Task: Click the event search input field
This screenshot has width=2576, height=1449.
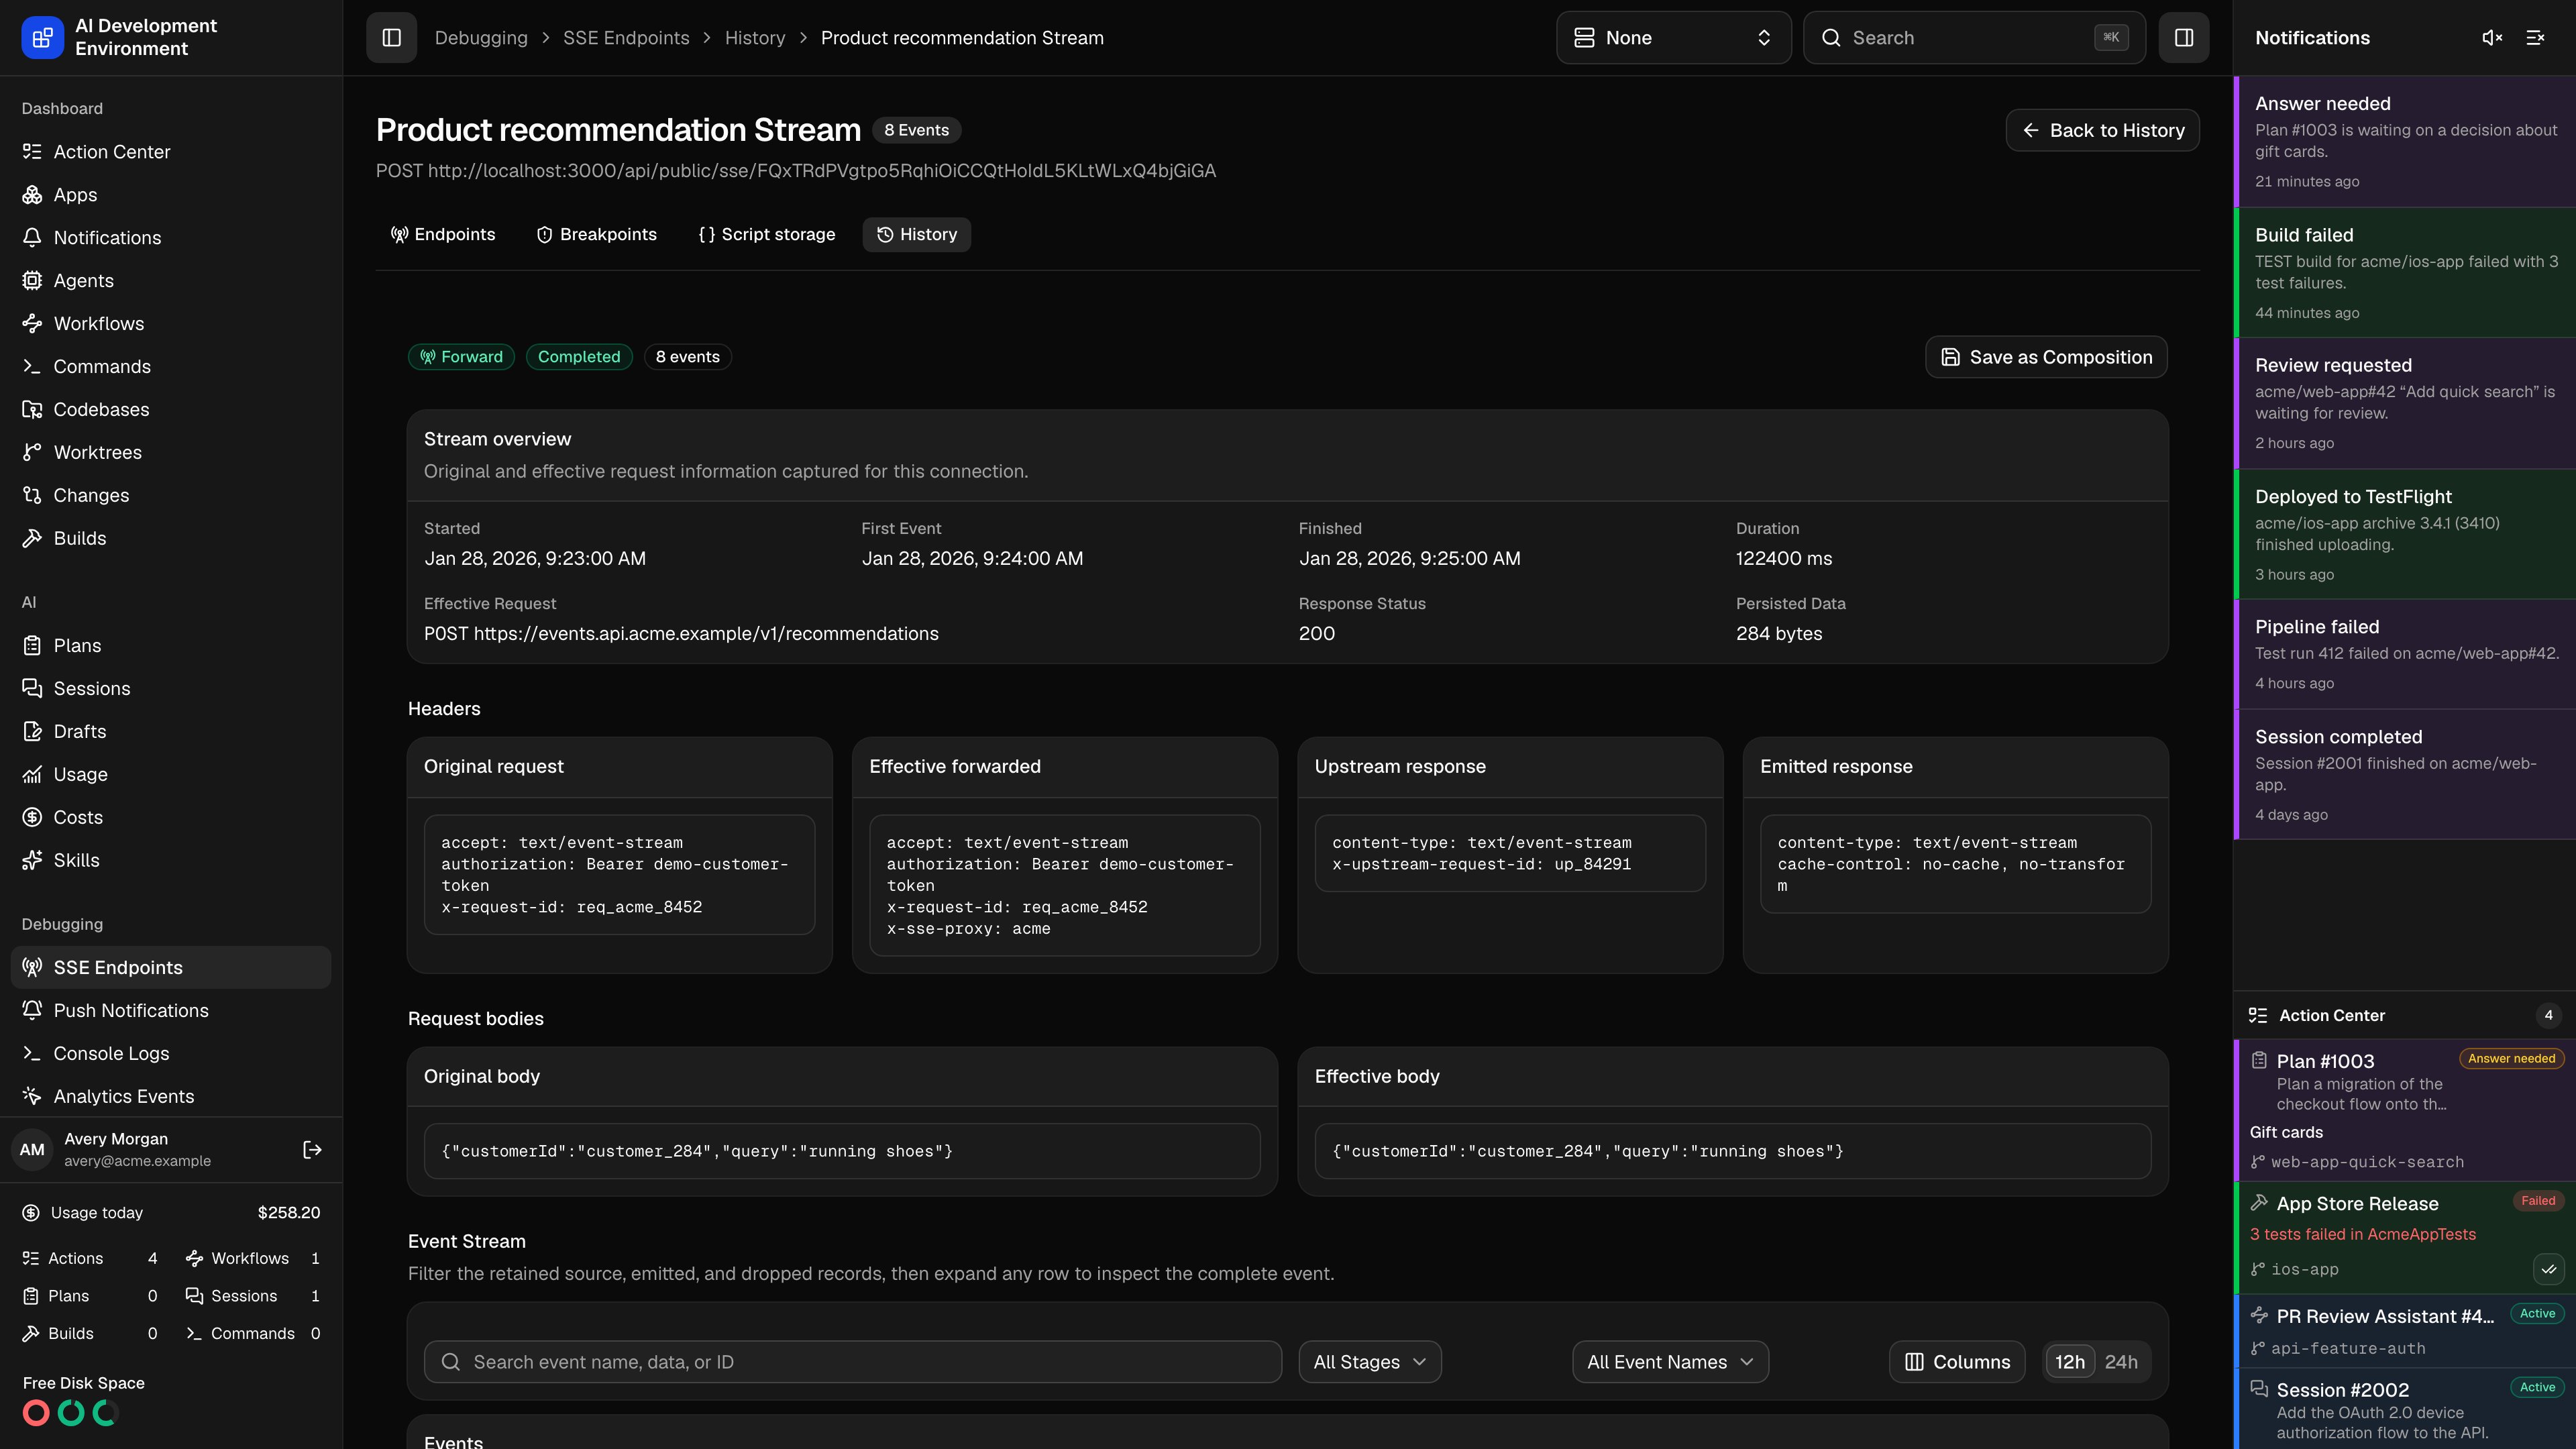Action: point(853,1362)
